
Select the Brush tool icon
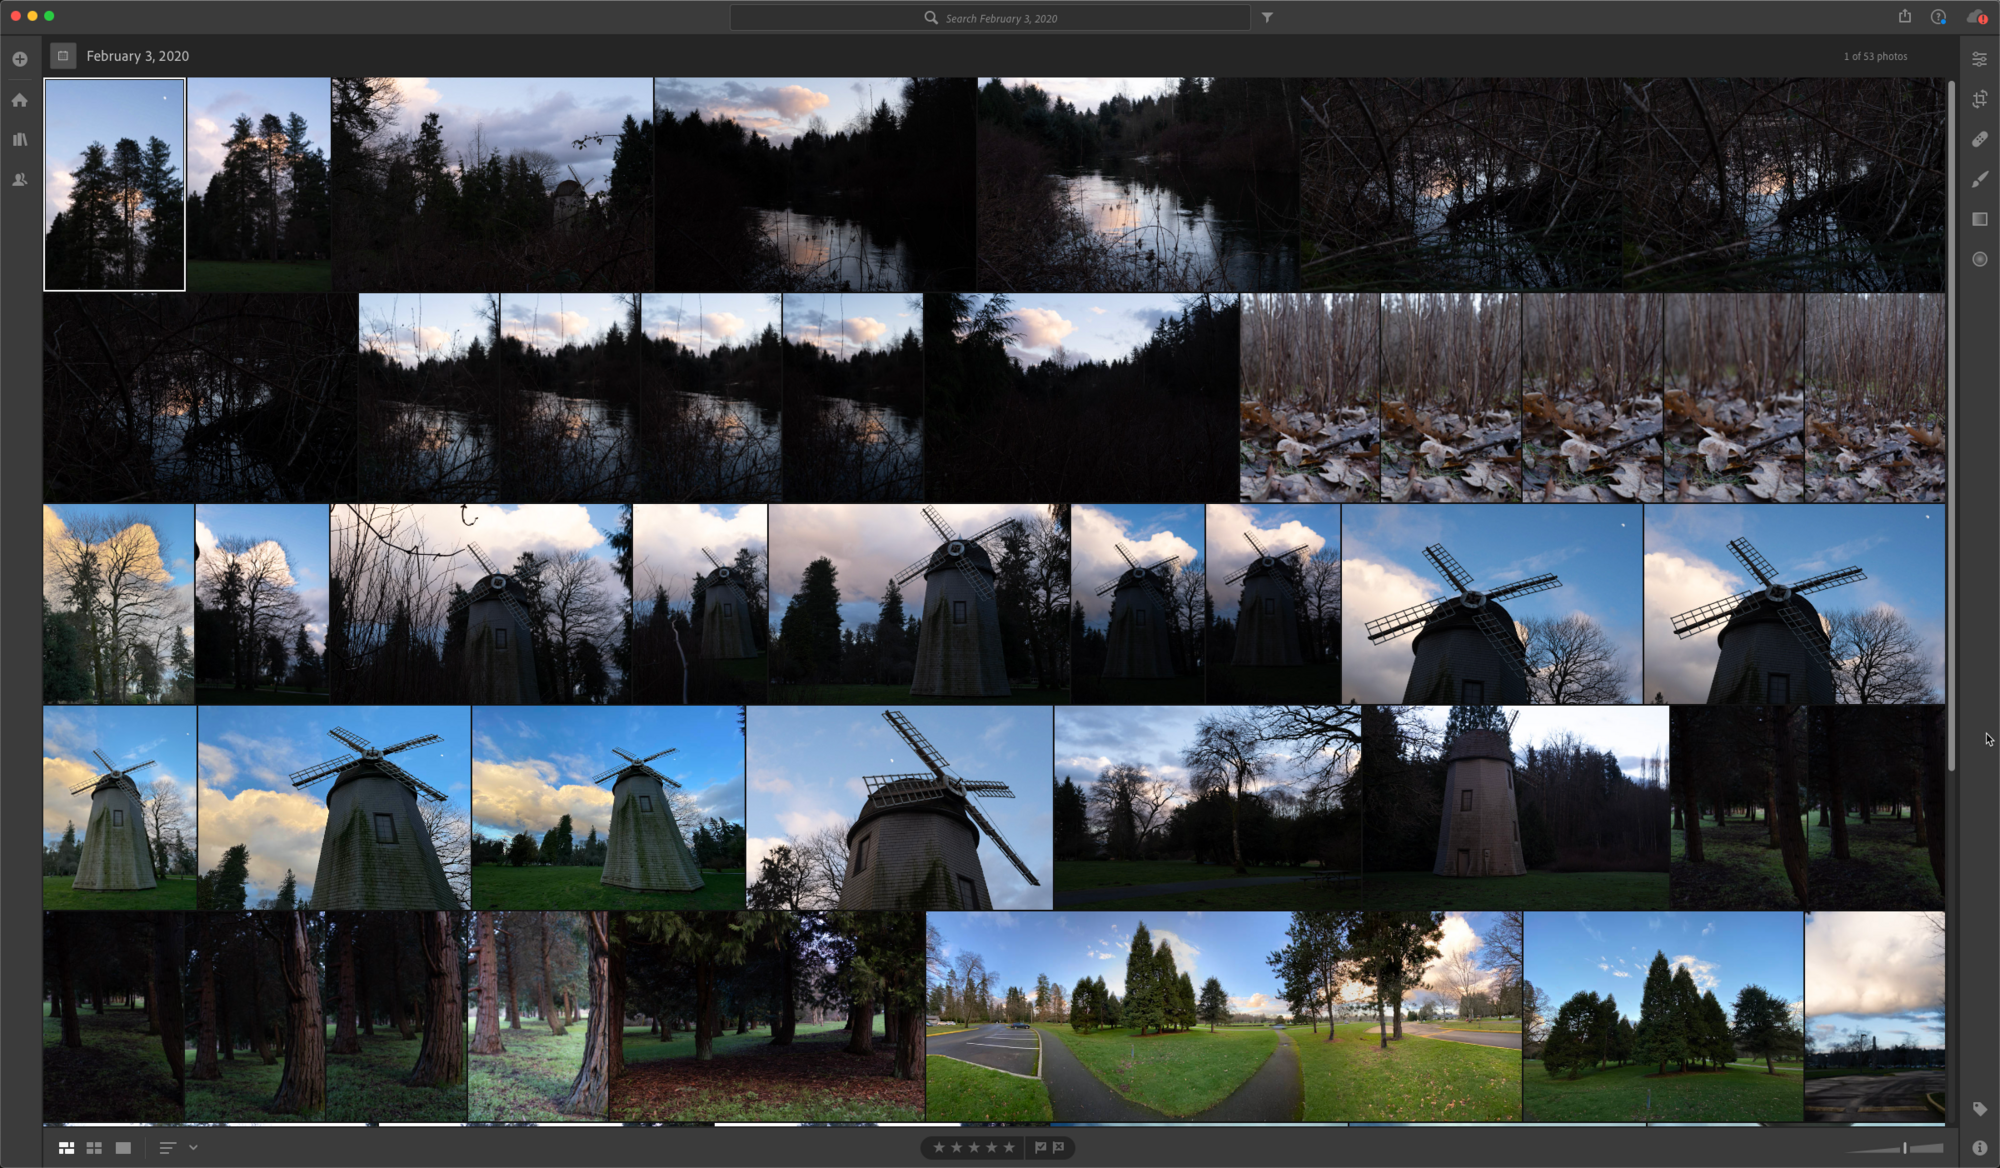tap(1979, 179)
